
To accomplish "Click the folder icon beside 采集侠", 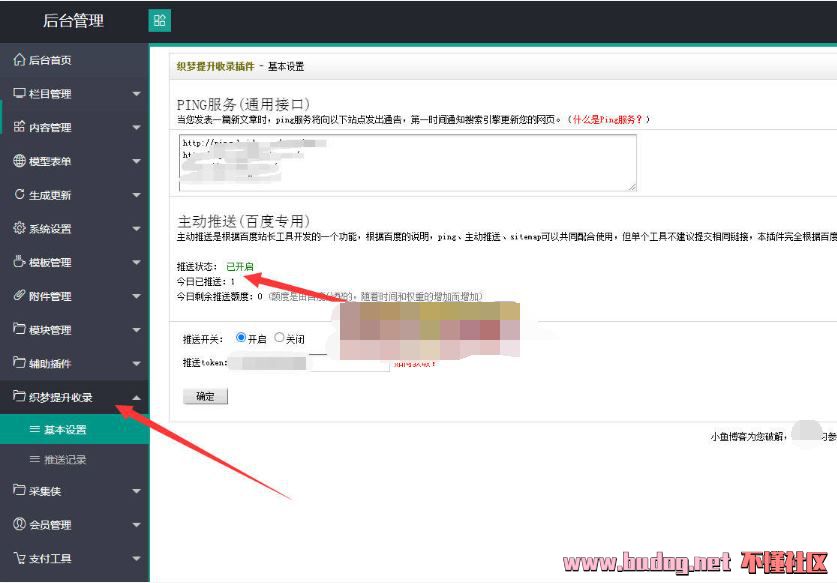I will (x=19, y=490).
